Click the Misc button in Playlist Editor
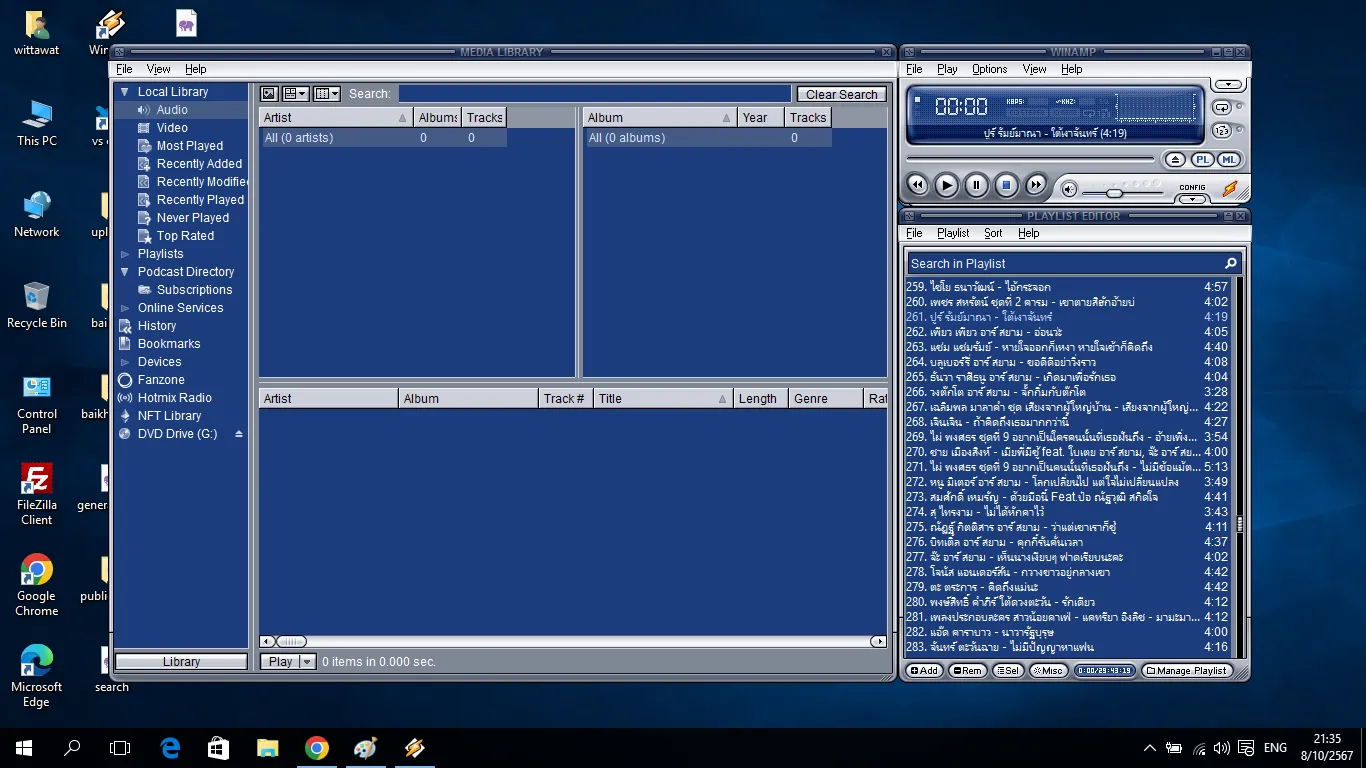 coord(1048,671)
